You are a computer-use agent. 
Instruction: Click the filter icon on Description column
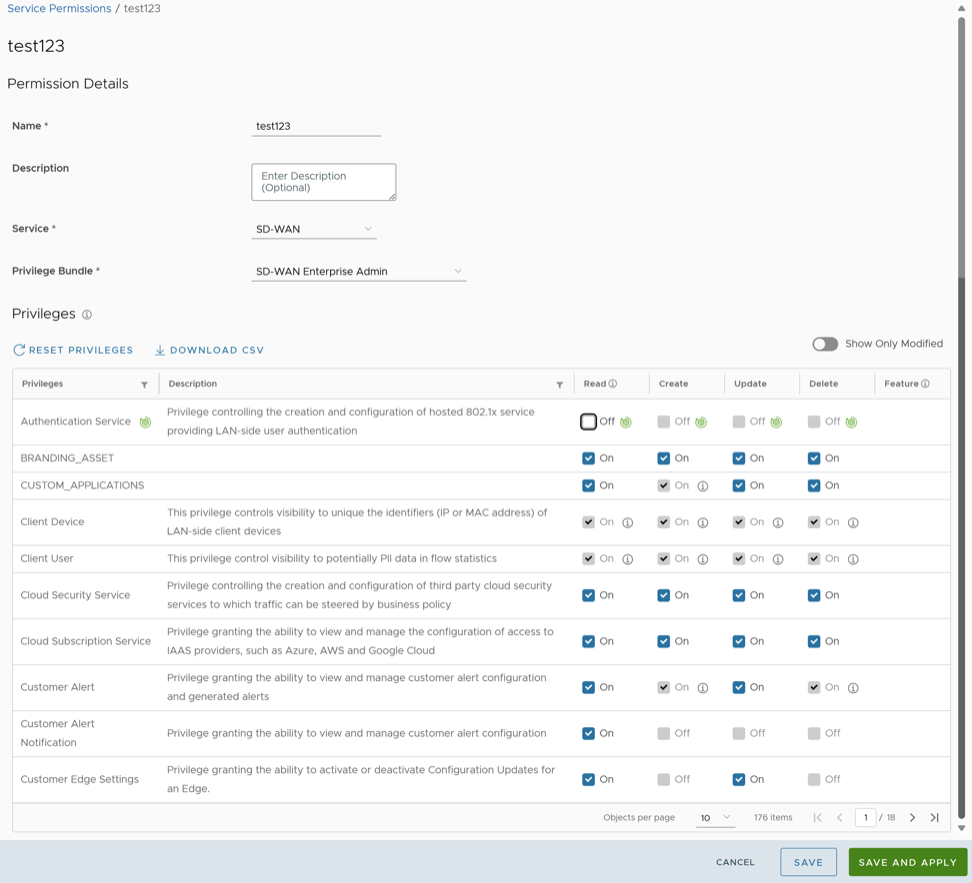(x=562, y=384)
